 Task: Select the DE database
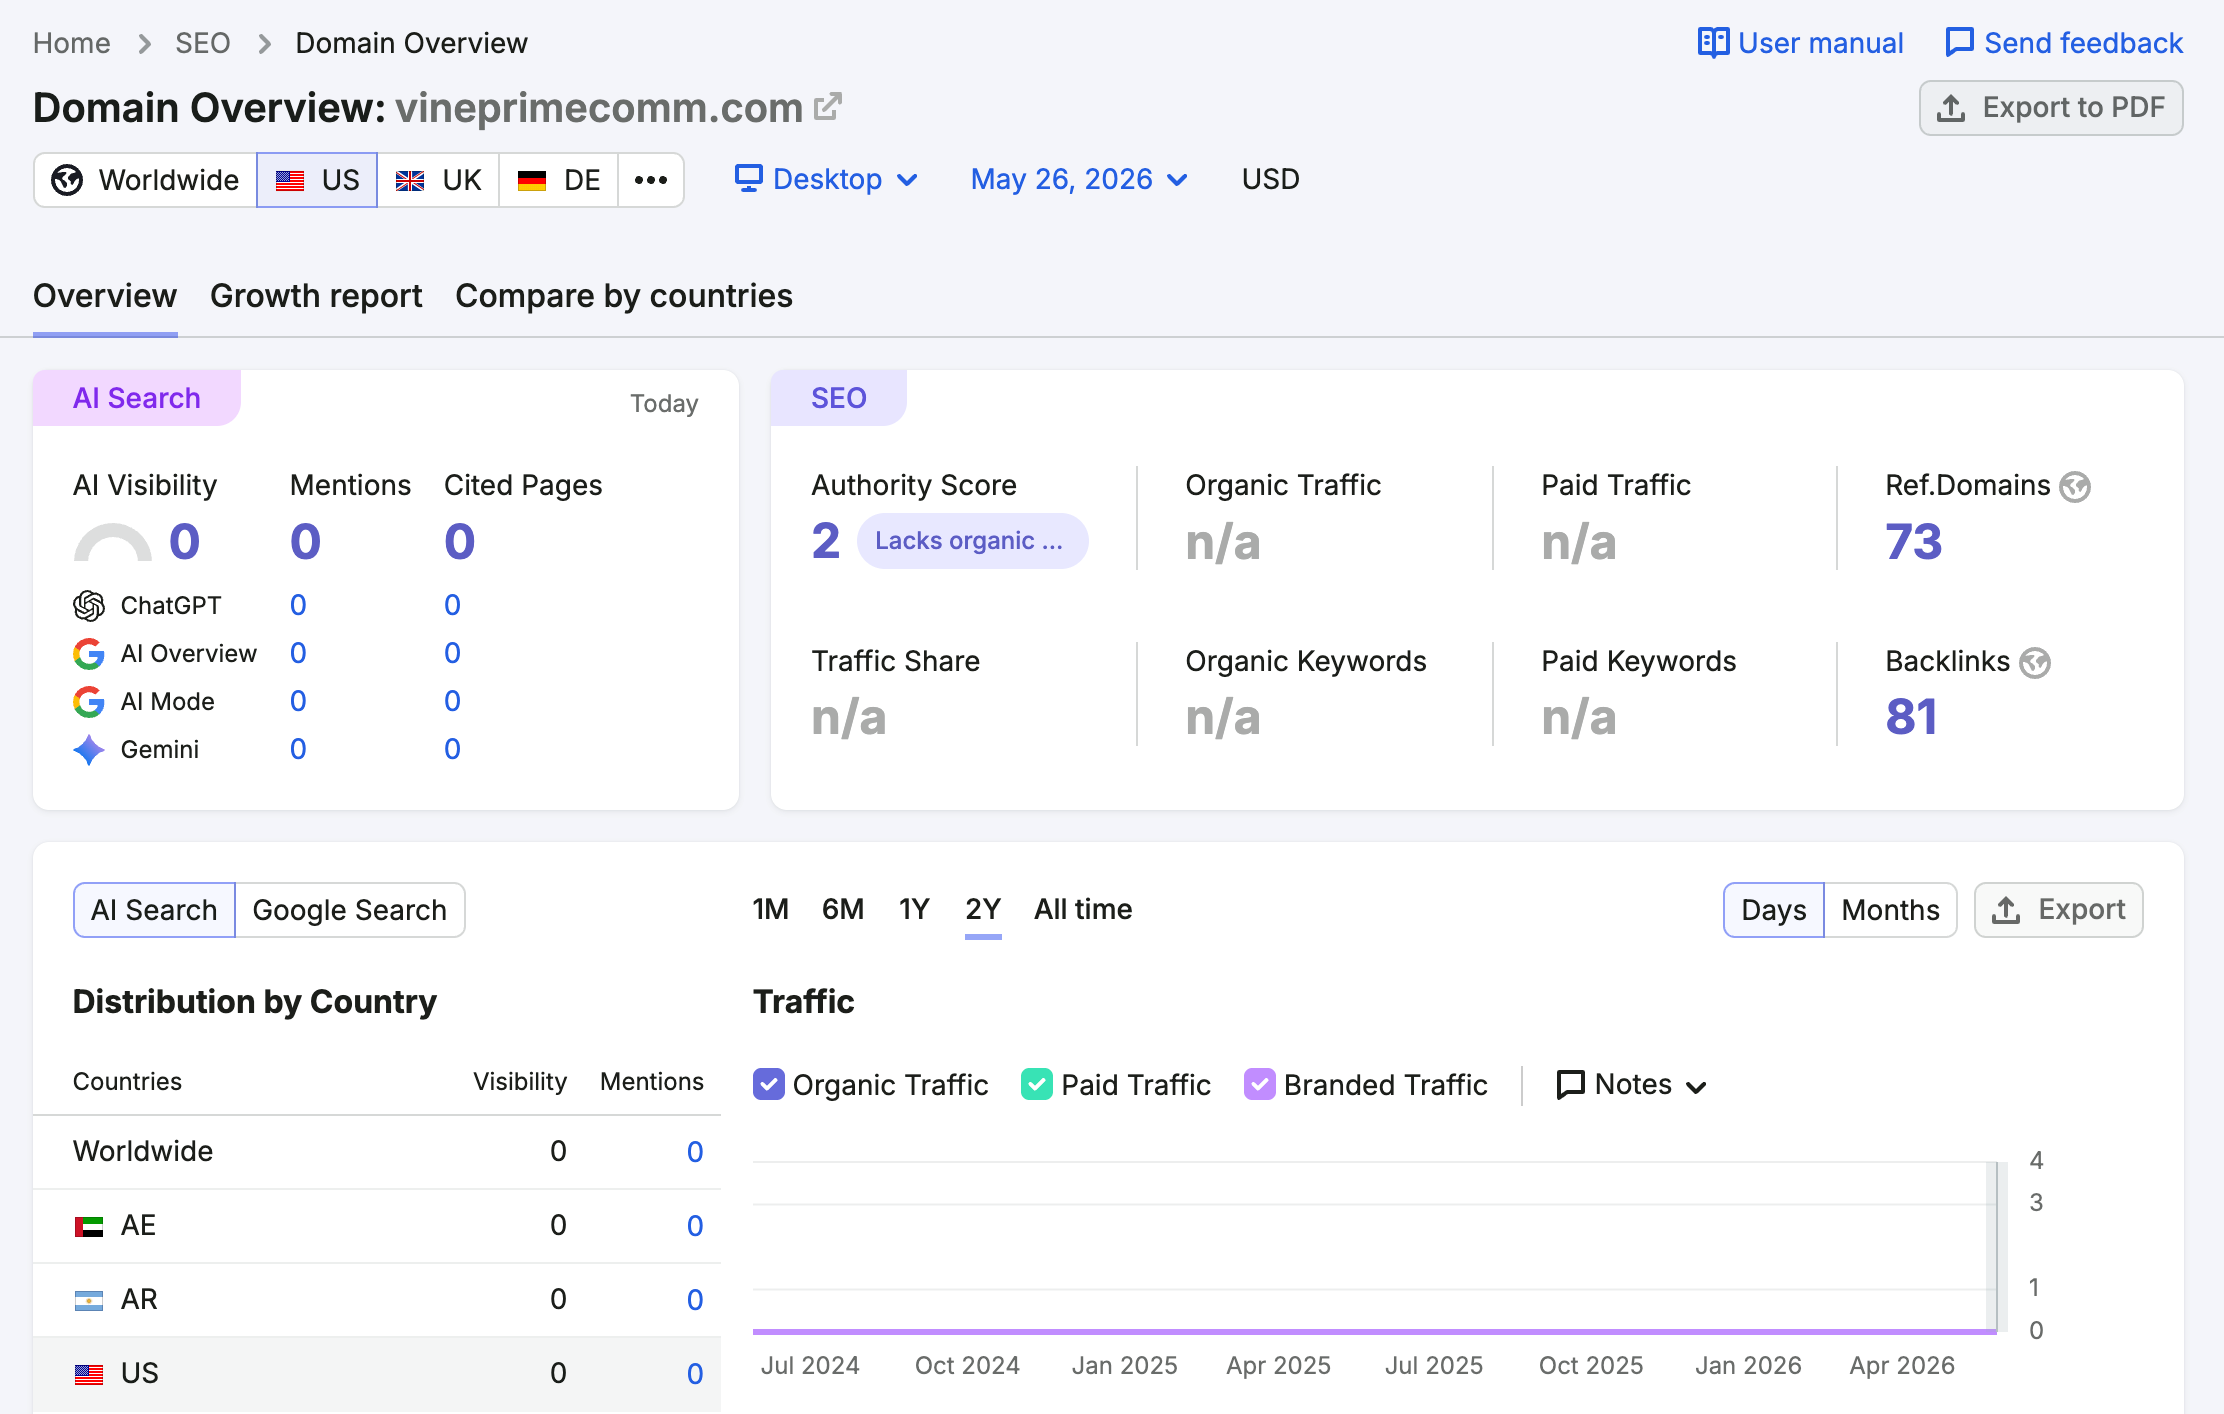tap(558, 180)
